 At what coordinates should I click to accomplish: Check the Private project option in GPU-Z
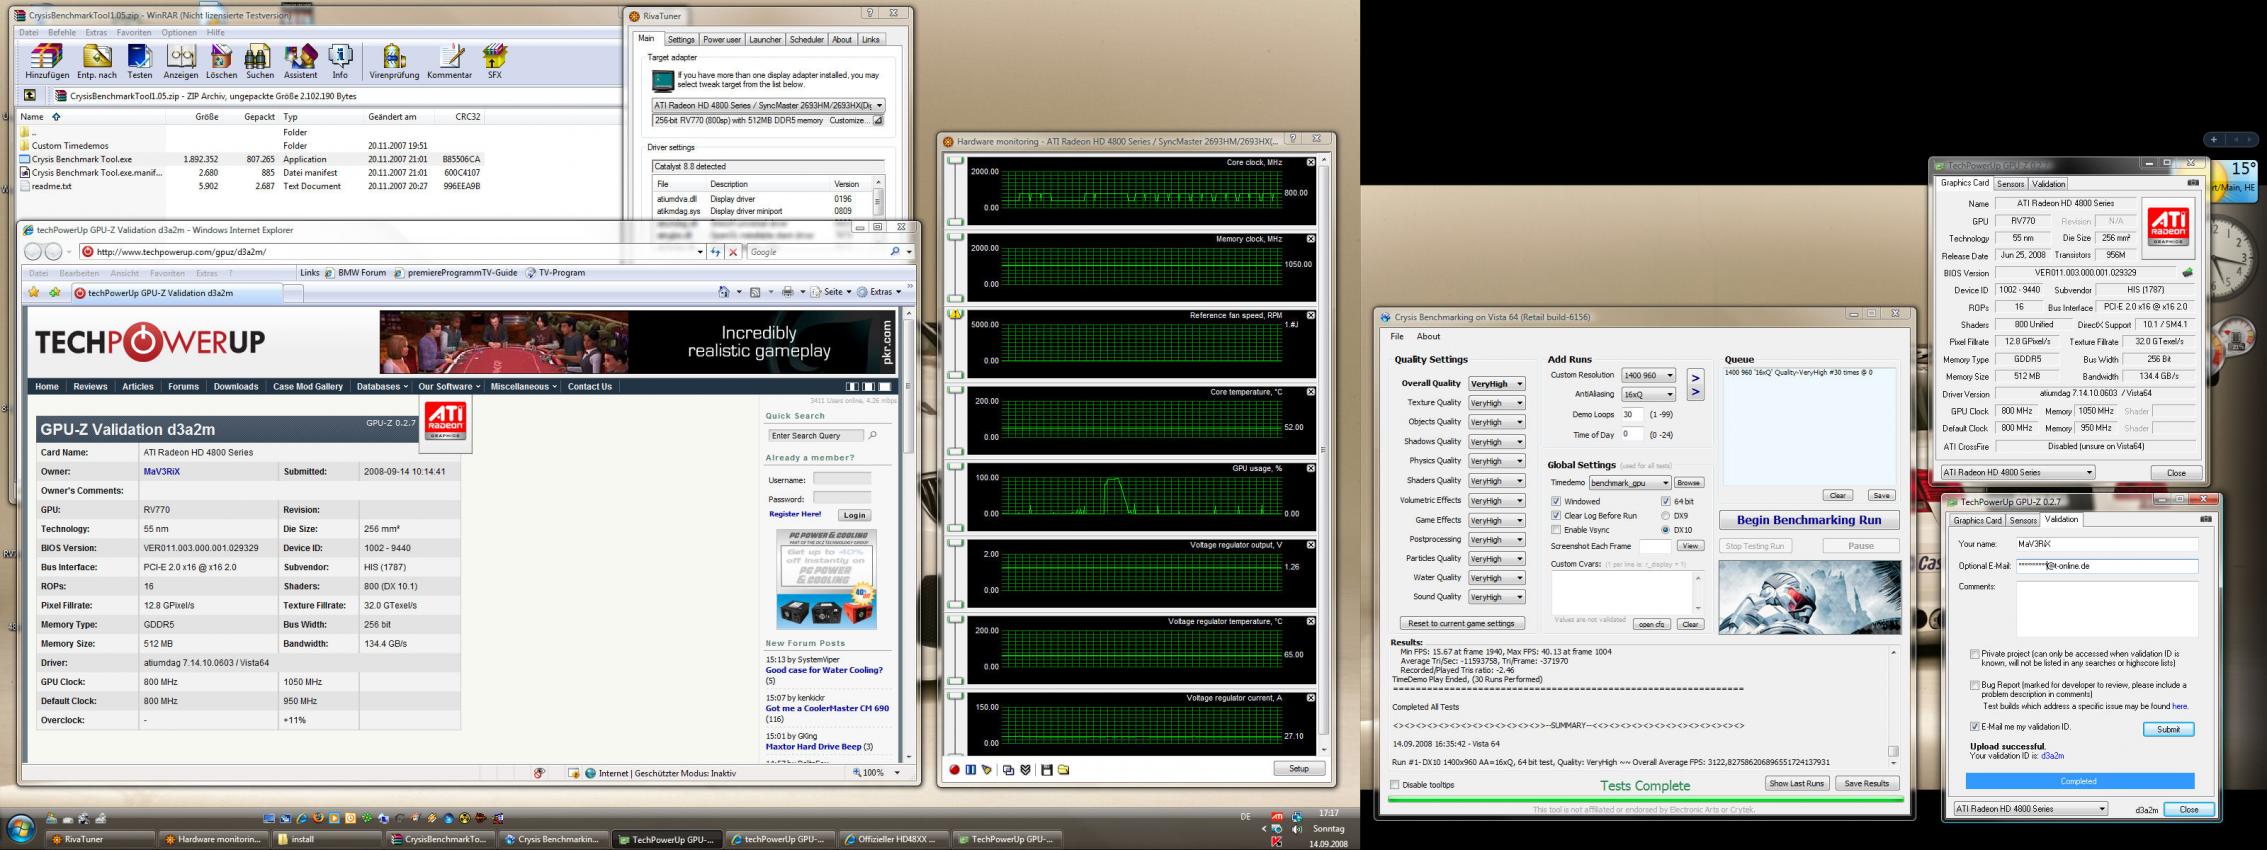tap(1975, 654)
